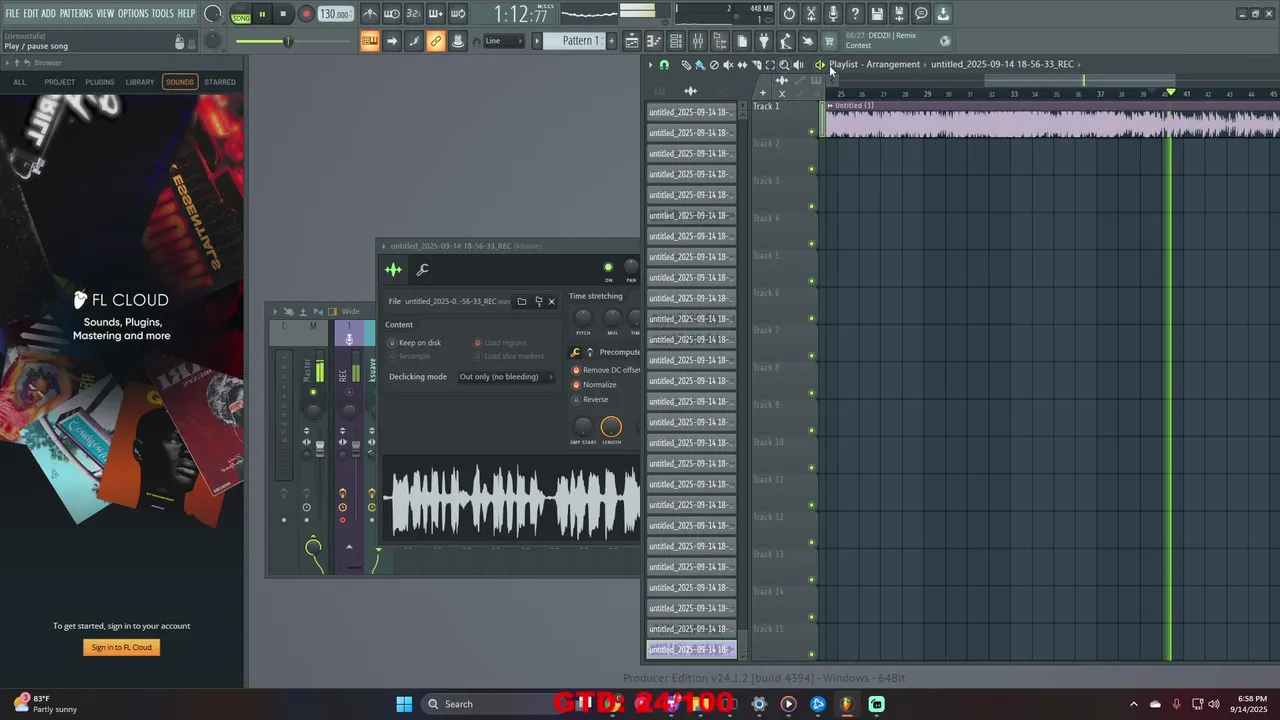Viewport: 1280px width, 720px height.
Task: Switch the SONG/PAT mode toggle
Action: pos(241,14)
